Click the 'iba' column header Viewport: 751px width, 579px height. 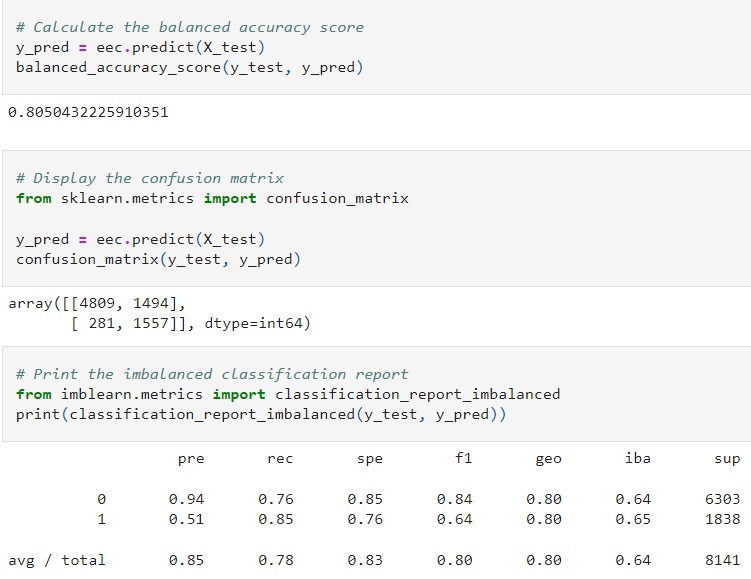click(x=637, y=458)
